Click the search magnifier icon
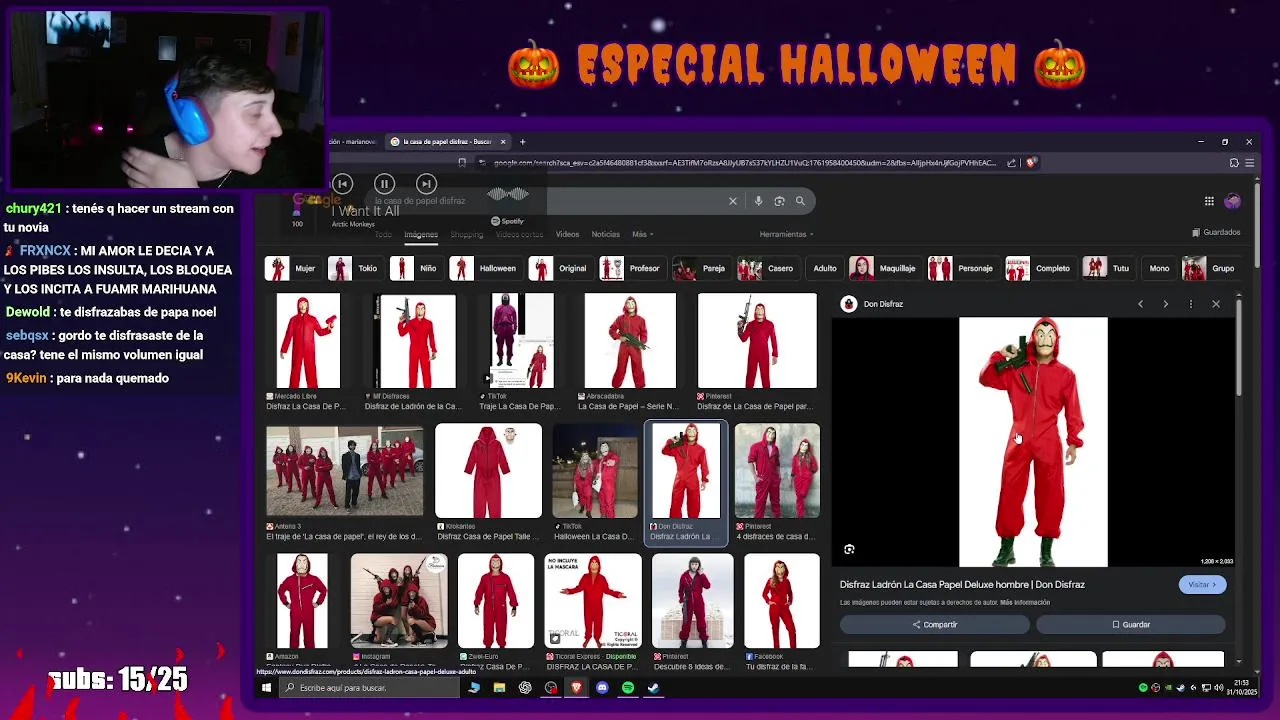1280x720 pixels. coord(800,201)
